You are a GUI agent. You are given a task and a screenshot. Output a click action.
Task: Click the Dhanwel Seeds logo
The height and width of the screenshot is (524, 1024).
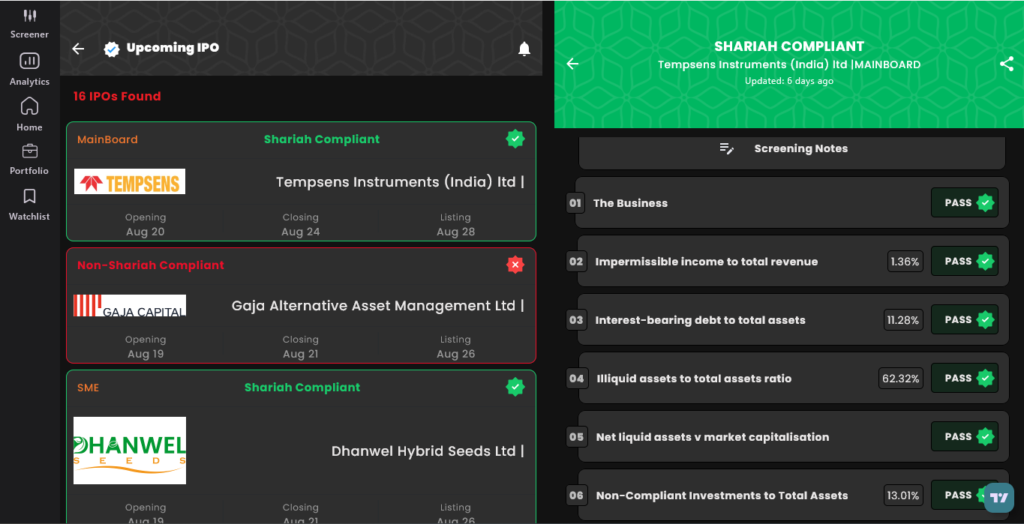[129, 450]
